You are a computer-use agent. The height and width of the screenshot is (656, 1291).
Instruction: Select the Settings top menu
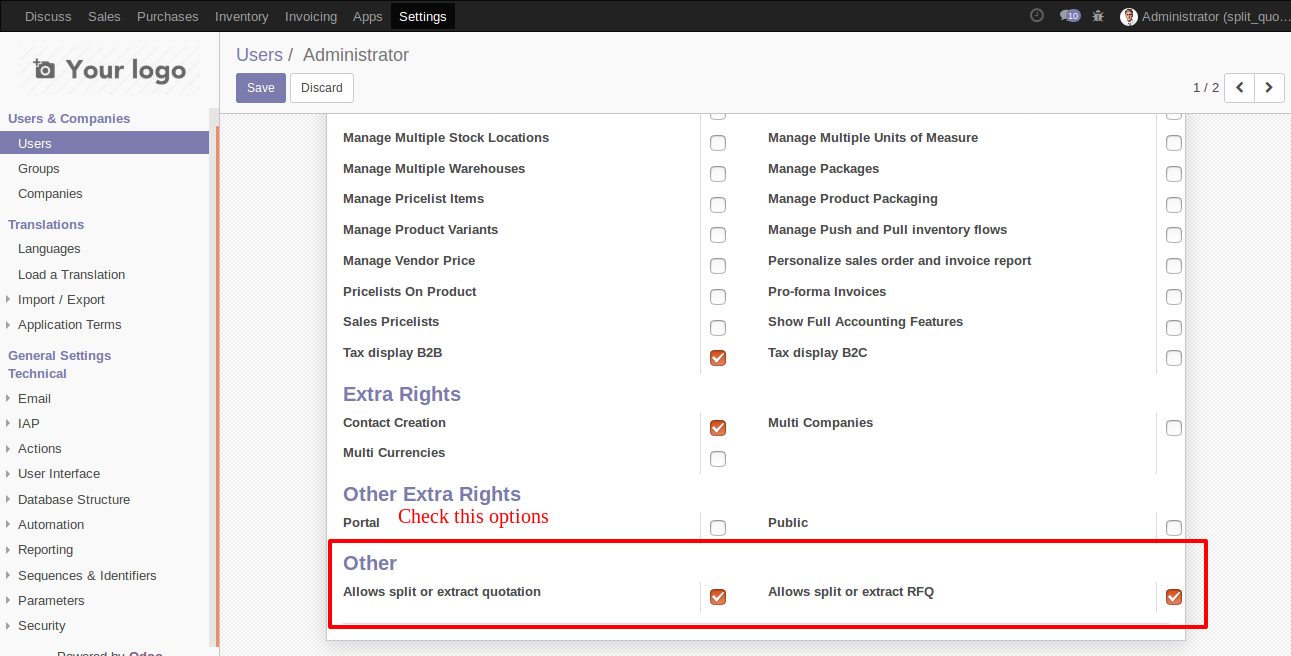click(422, 16)
